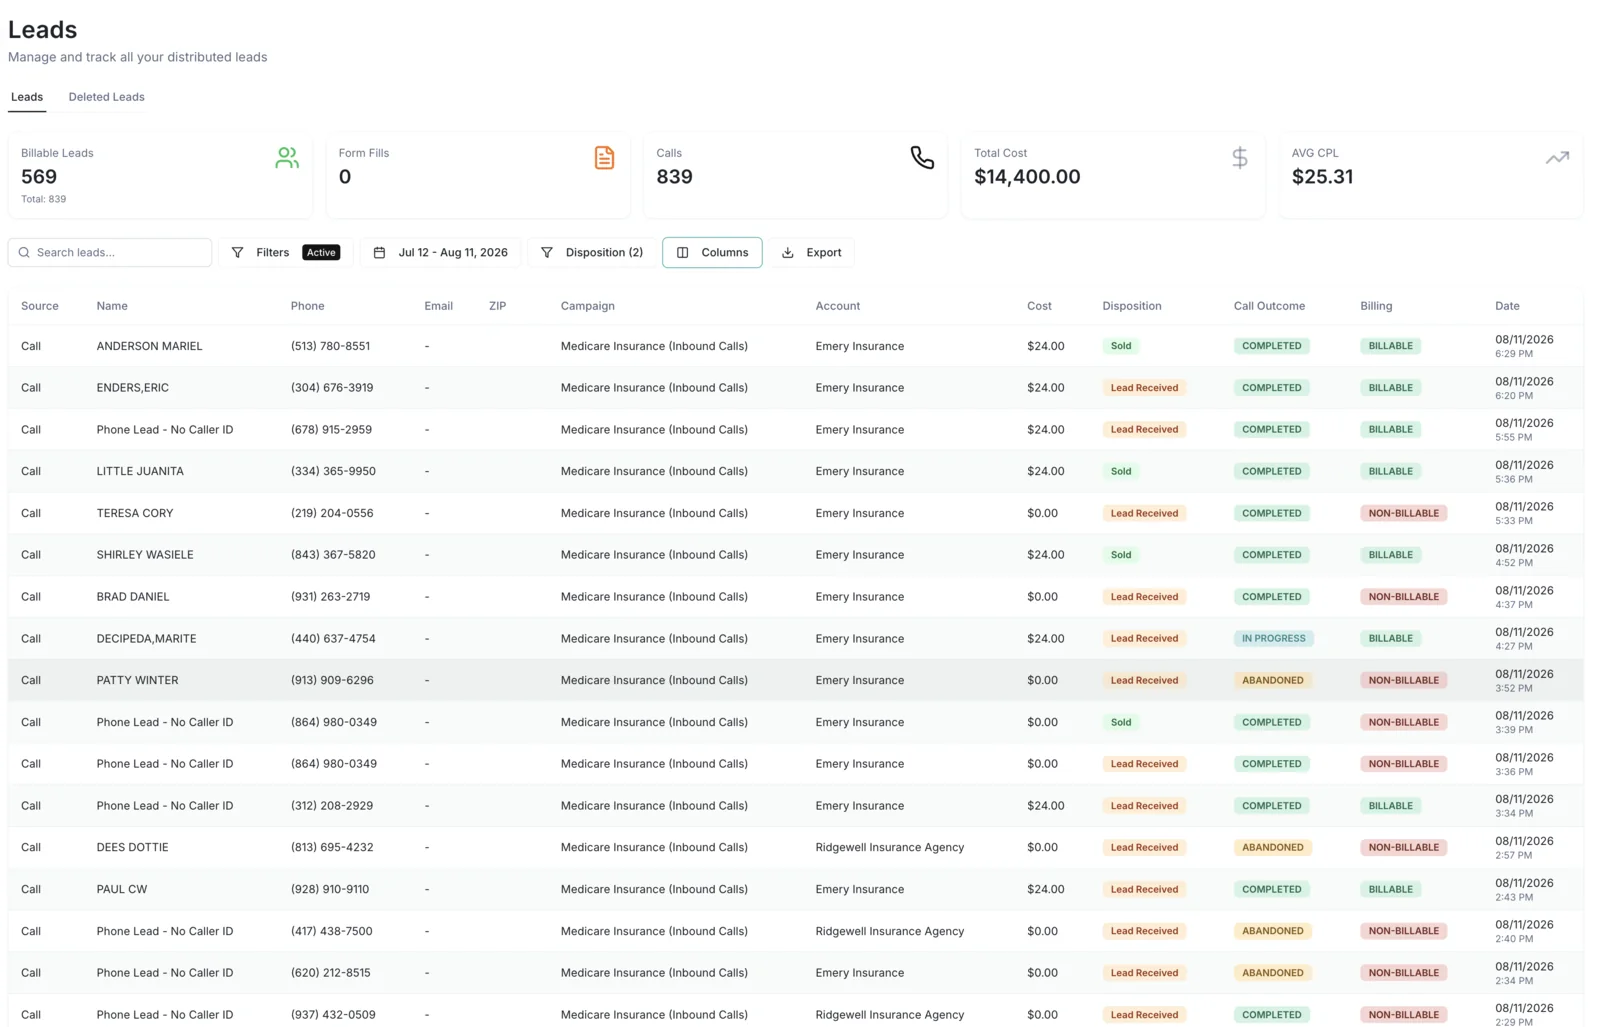This screenshot has height=1027, width=1600.
Task: Click the funnel icon in Filters
Action: coord(237,253)
